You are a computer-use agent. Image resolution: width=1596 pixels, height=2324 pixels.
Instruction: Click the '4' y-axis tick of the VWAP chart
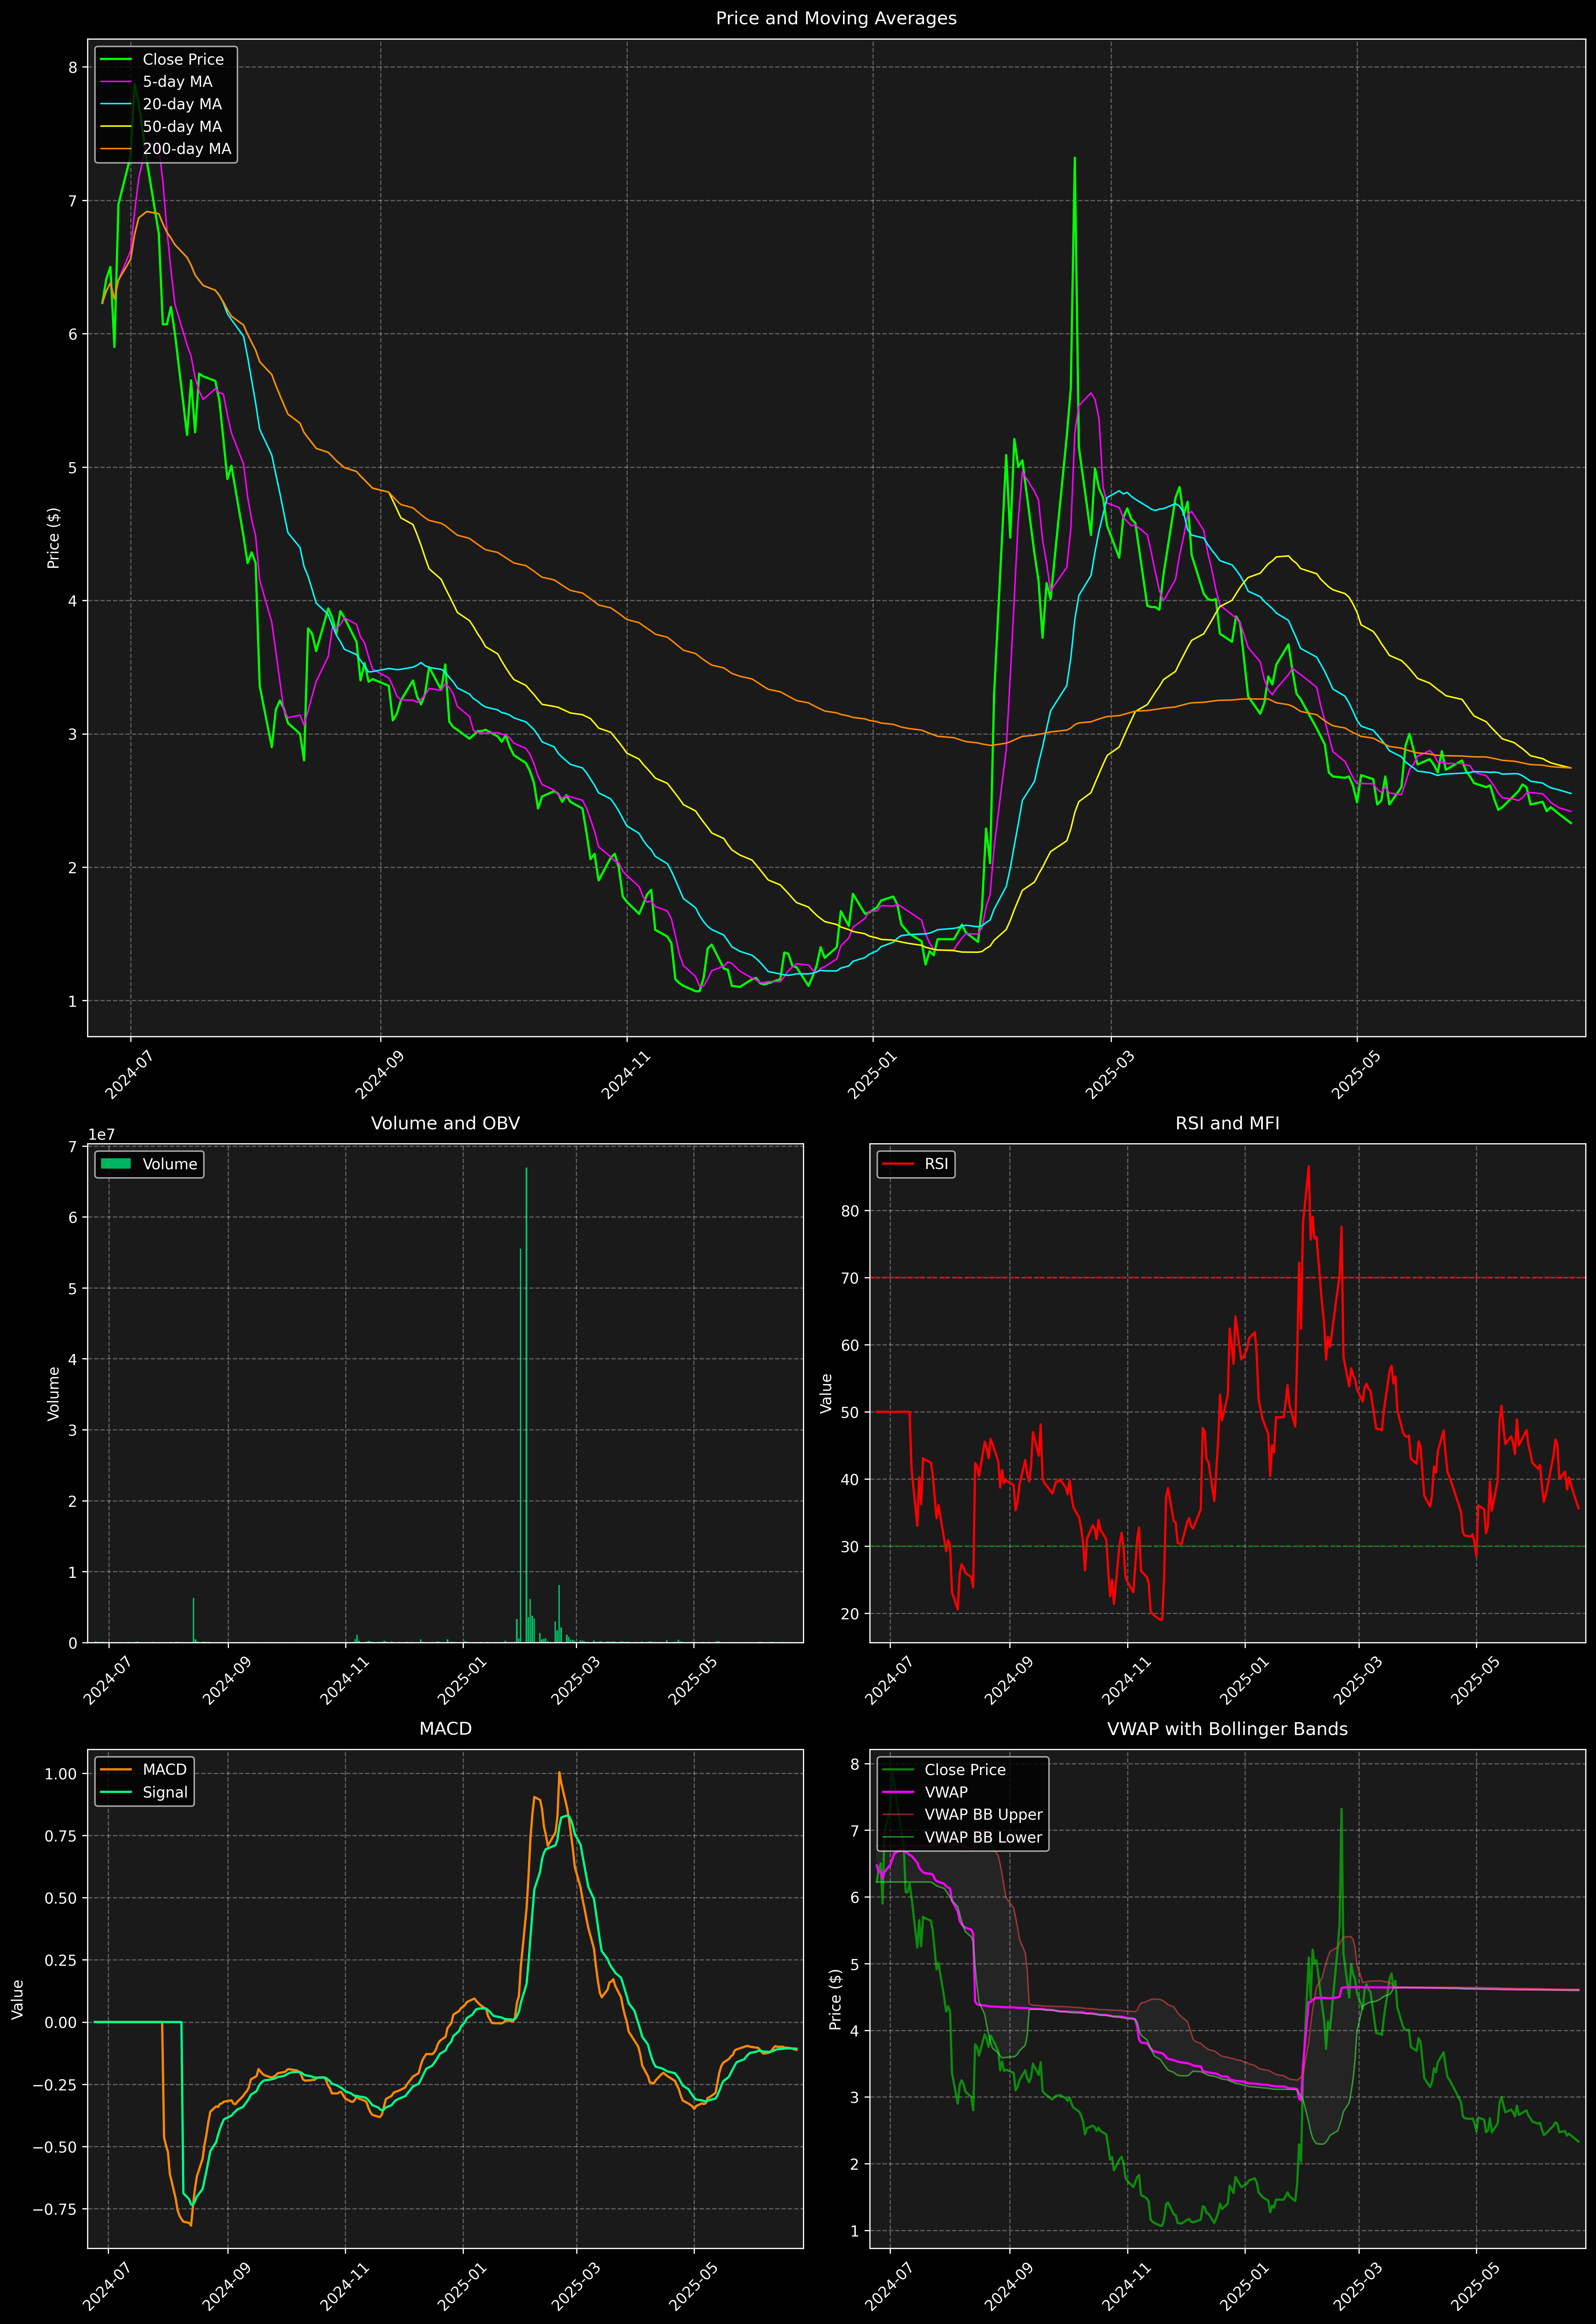click(x=855, y=2031)
